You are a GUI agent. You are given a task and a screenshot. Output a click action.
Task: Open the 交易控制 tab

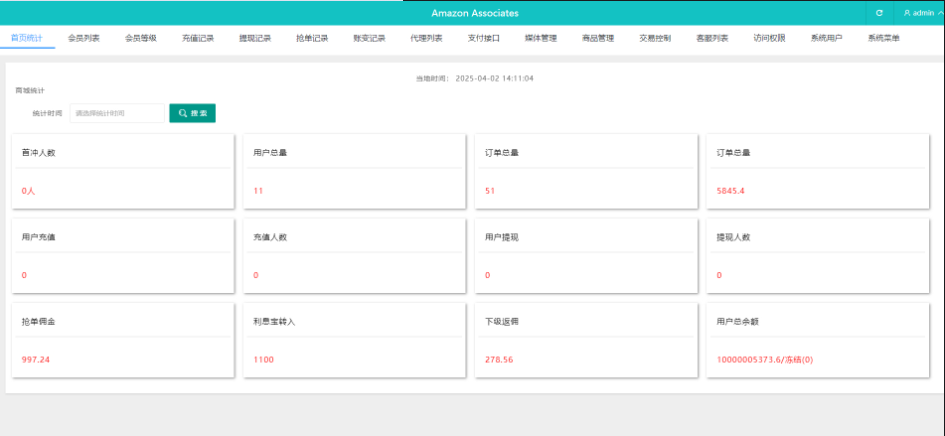point(655,38)
